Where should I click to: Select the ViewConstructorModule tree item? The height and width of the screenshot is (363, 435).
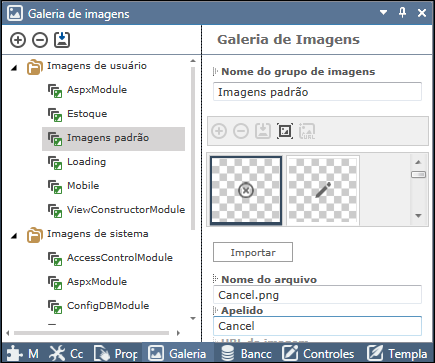(x=126, y=210)
